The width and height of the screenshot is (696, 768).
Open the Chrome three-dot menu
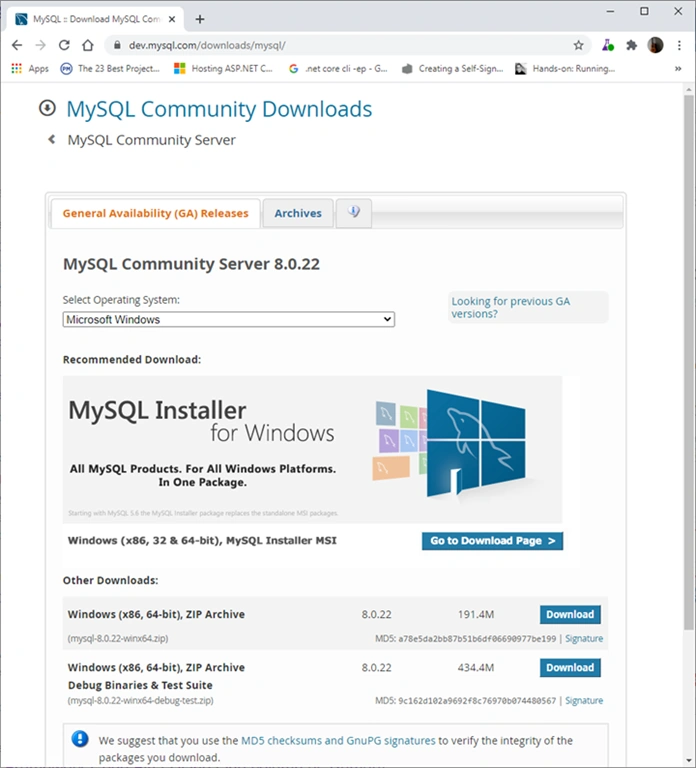[679, 46]
